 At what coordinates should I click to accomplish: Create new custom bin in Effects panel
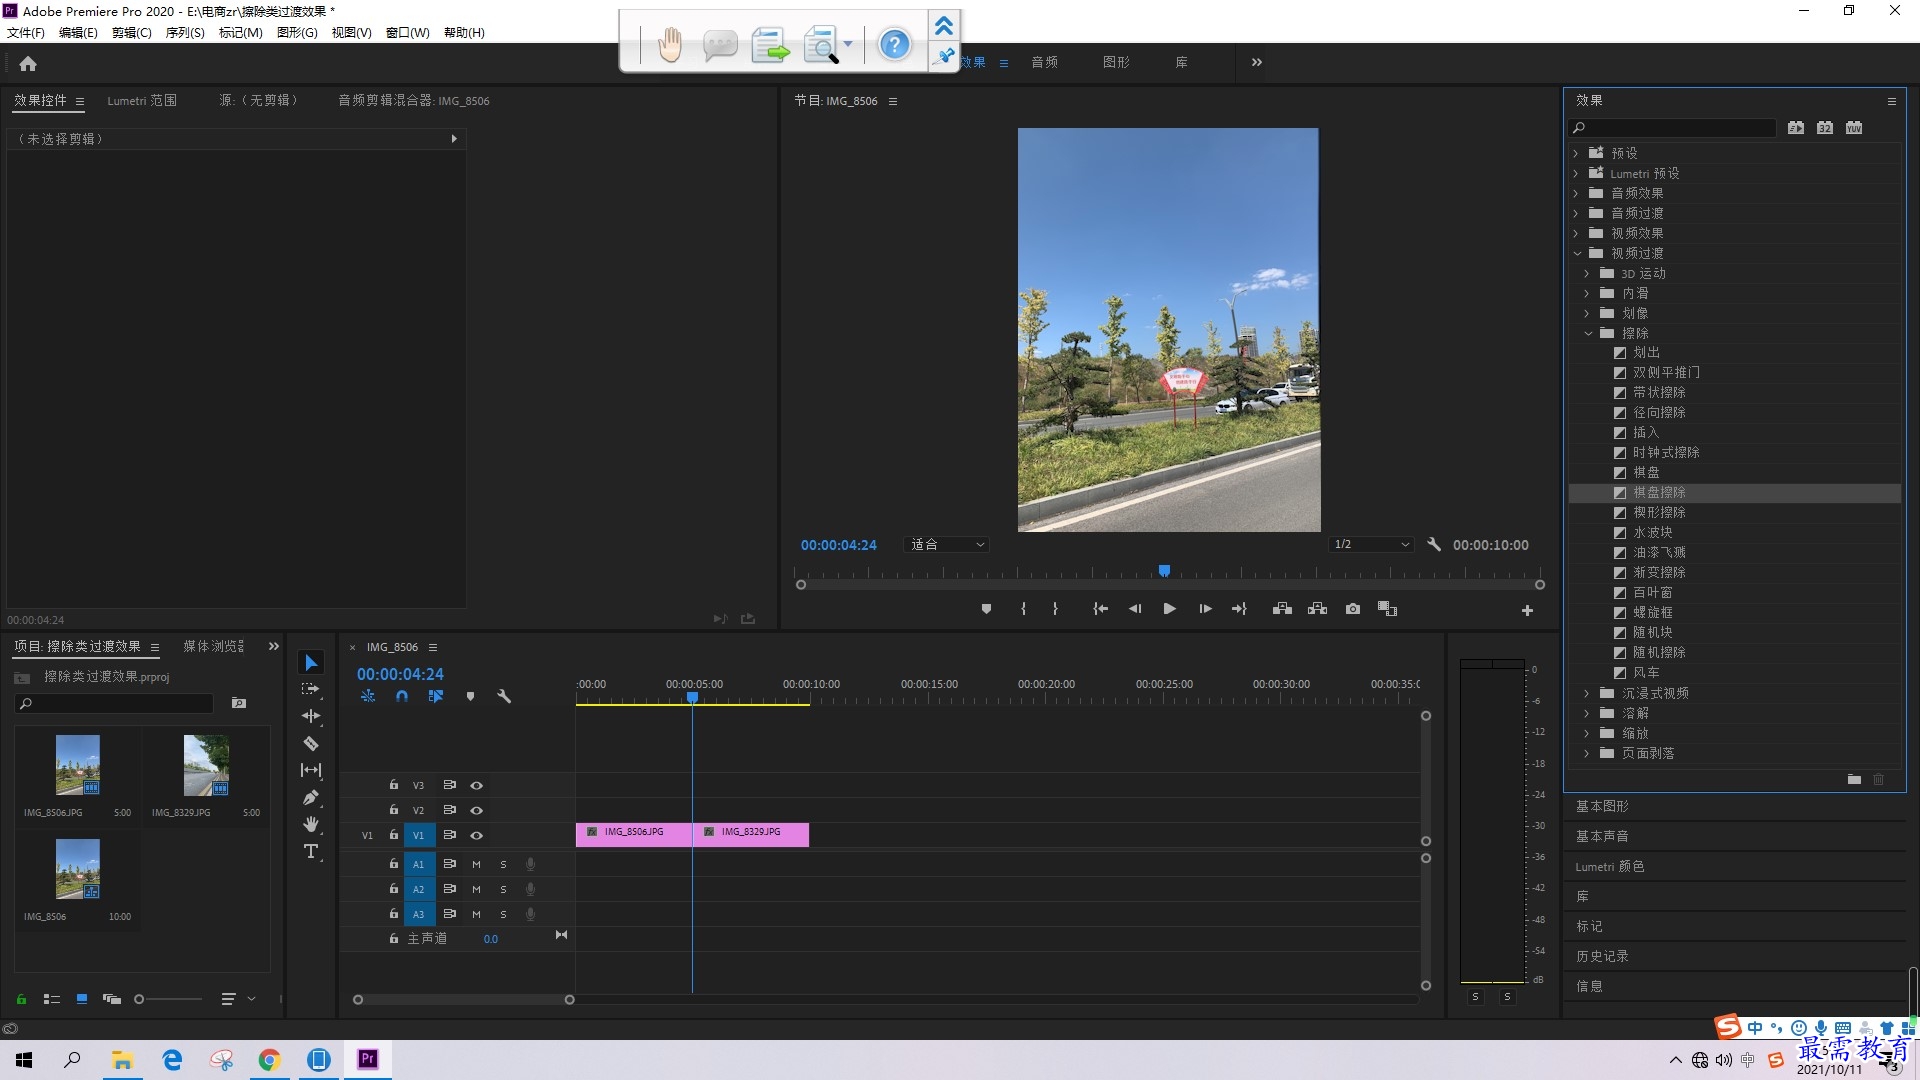pyautogui.click(x=1854, y=779)
